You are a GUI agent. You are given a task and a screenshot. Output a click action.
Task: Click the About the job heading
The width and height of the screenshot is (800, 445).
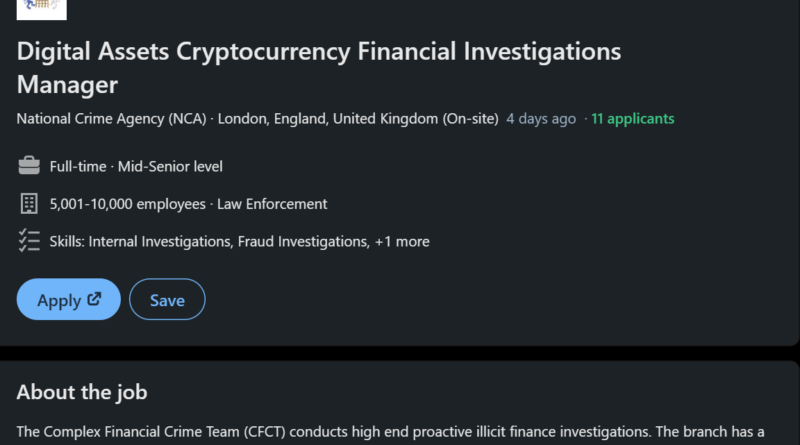click(82, 391)
